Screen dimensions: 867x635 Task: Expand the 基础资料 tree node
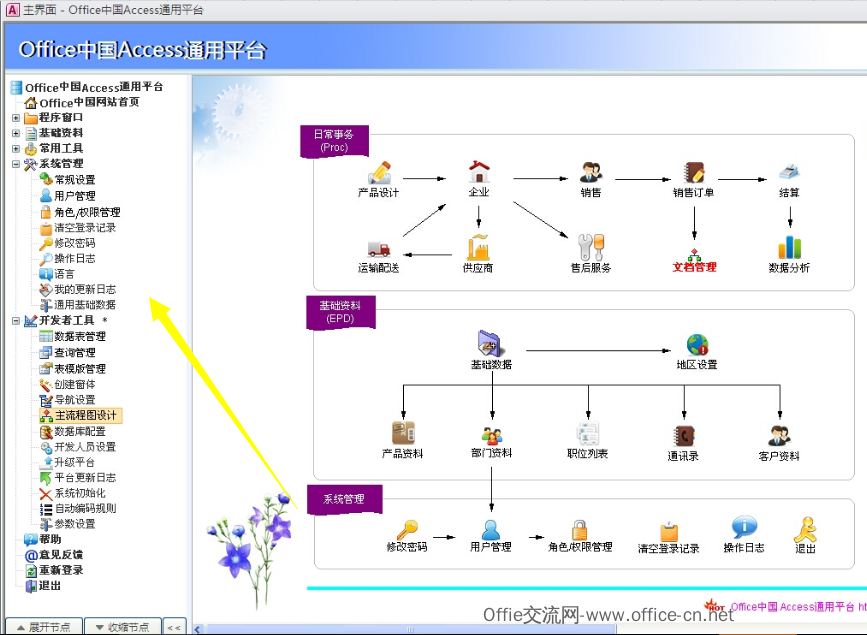tap(16, 133)
